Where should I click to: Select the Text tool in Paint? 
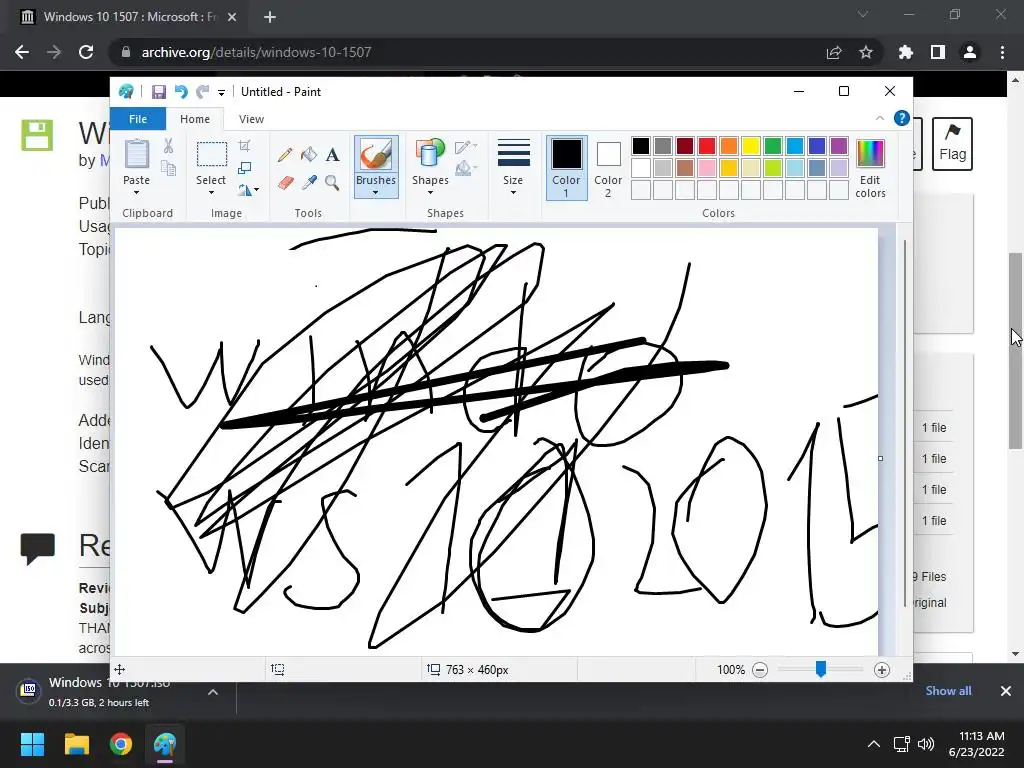coord(332,155)
